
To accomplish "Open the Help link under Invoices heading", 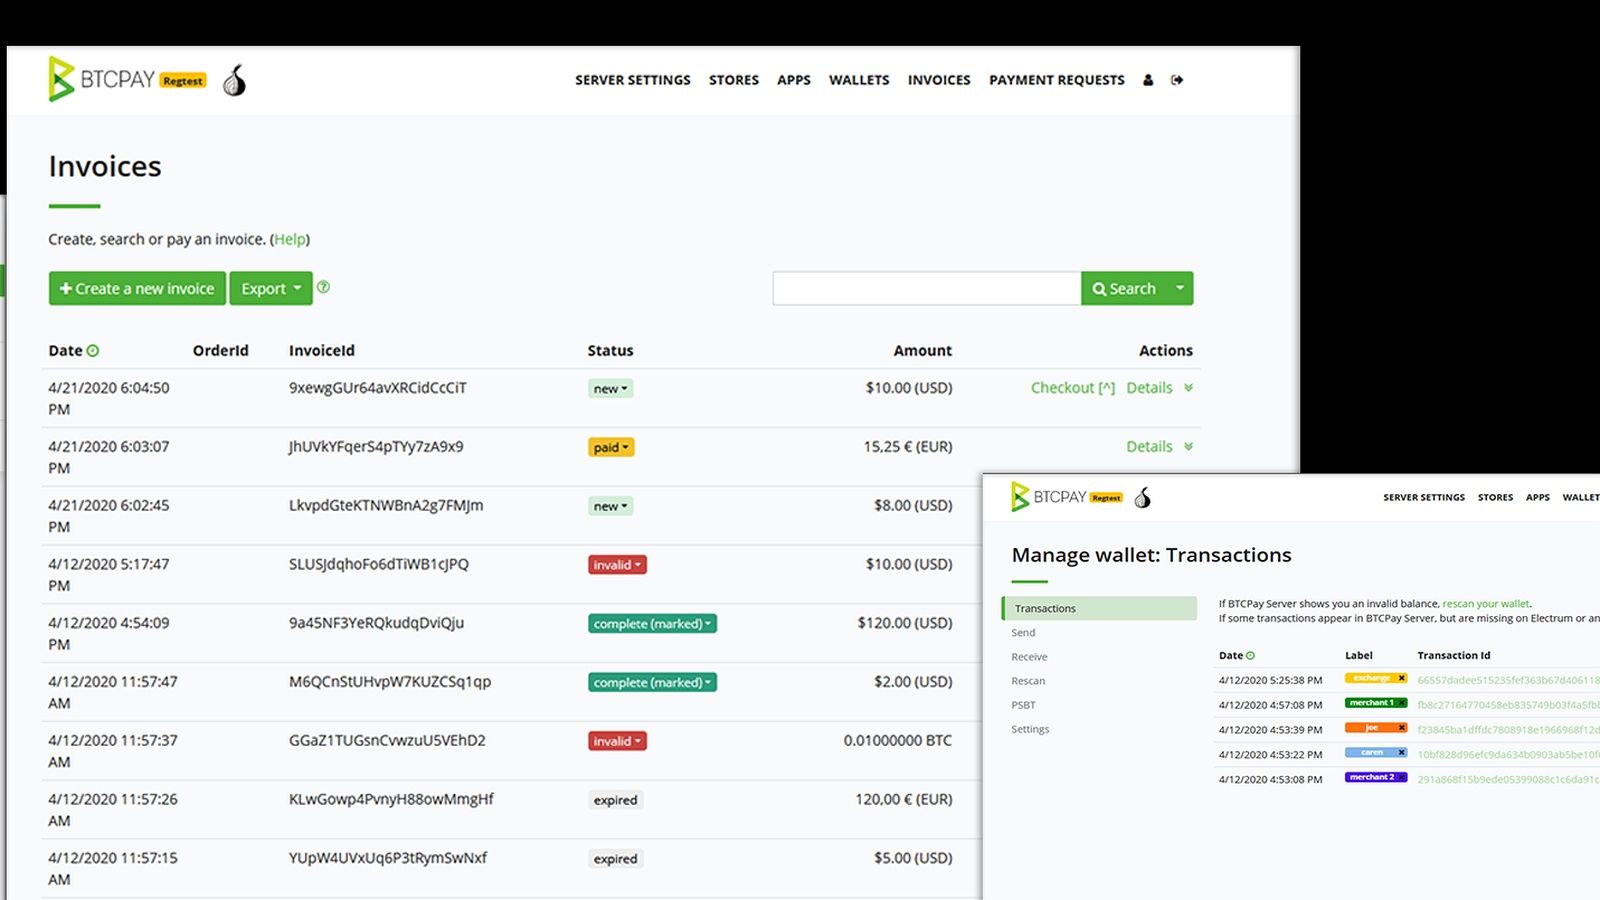I will pos(290,239).
